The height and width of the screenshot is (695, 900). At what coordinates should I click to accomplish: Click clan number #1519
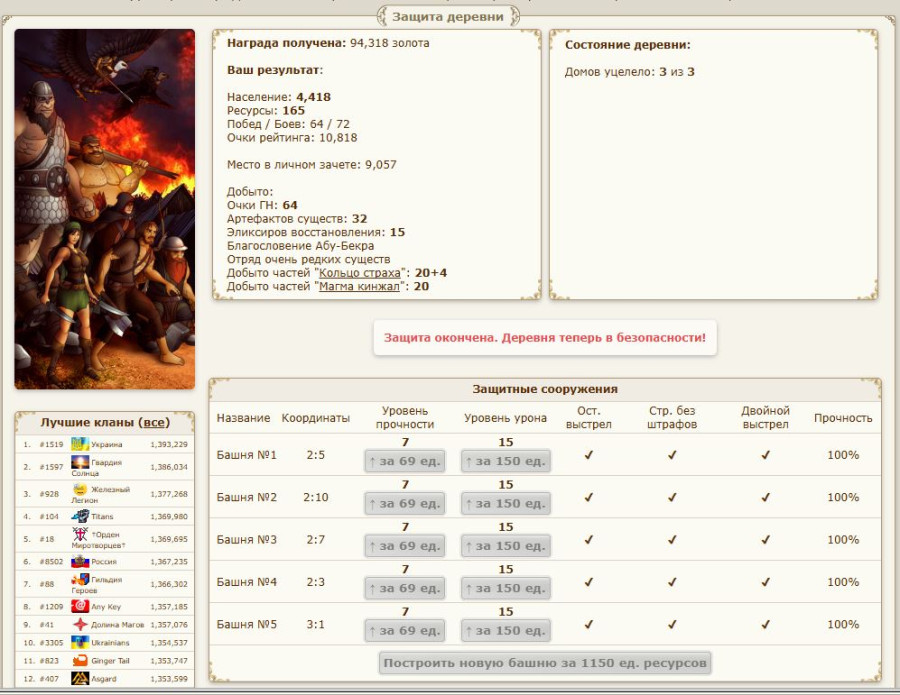(x=51, y=444)
